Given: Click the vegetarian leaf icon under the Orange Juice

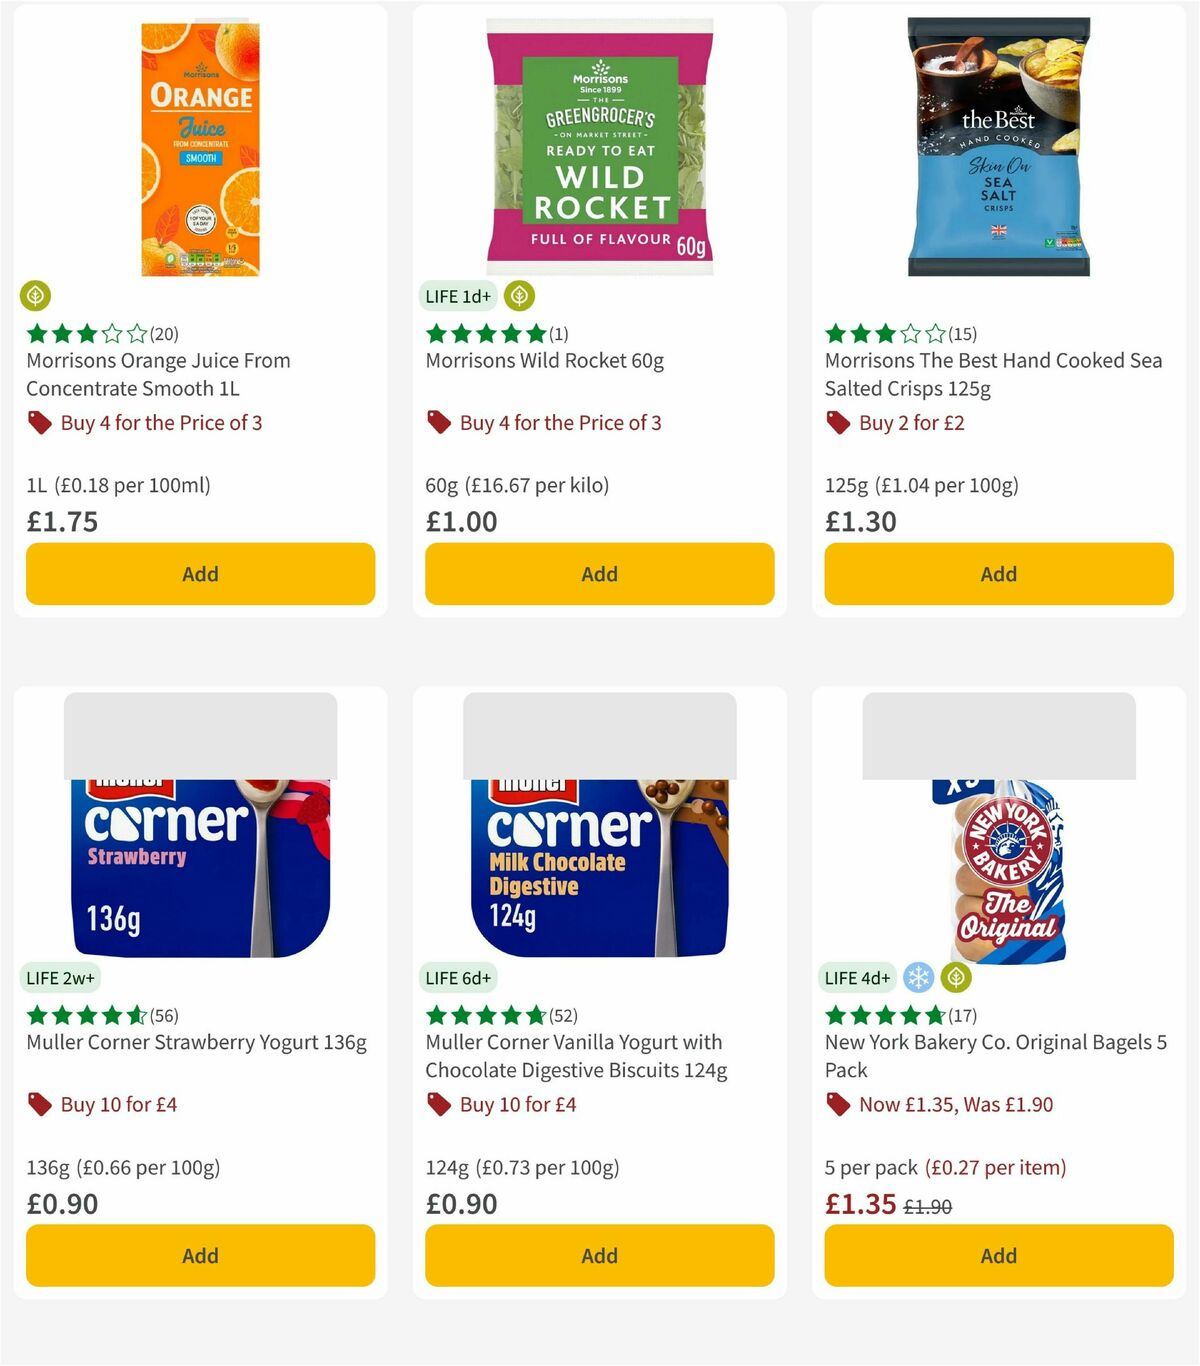Looking at the screenshot, I should tap(35, 296).
